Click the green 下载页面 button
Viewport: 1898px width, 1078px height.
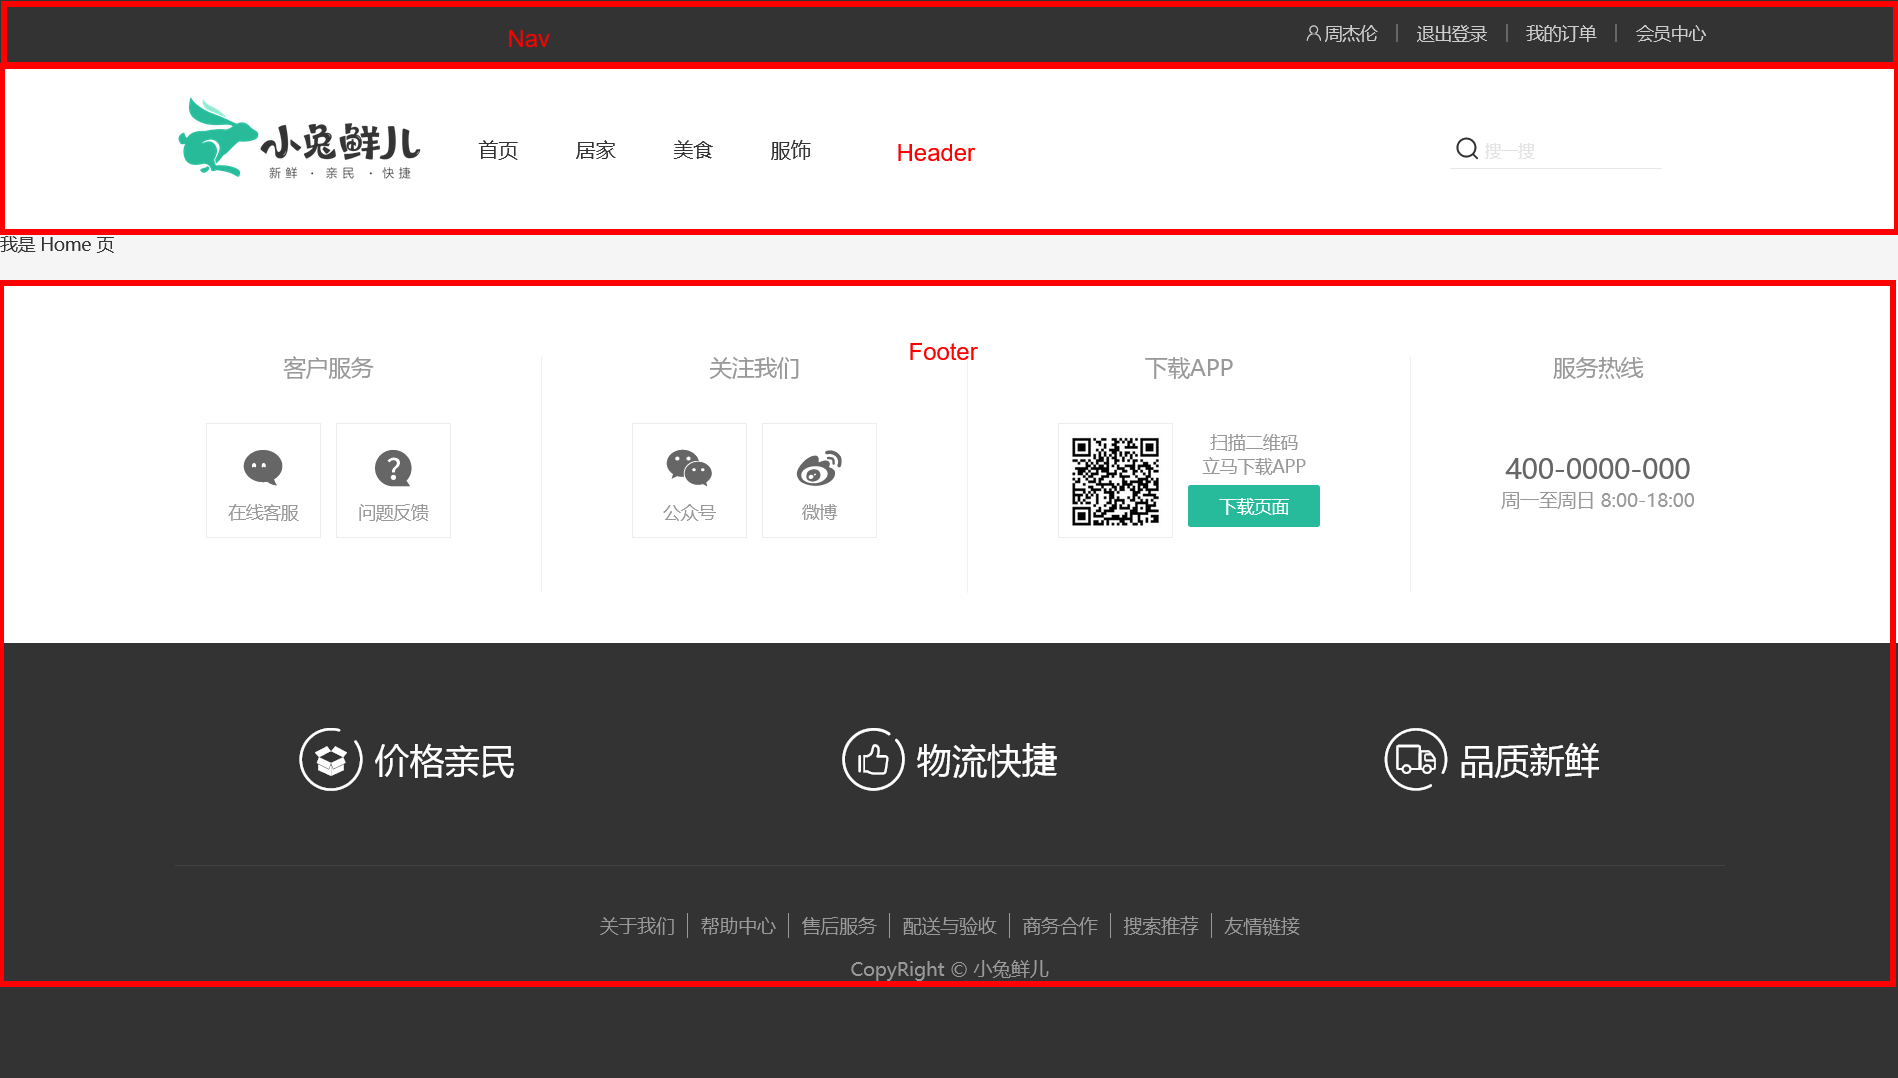[x=1254, y=506]
